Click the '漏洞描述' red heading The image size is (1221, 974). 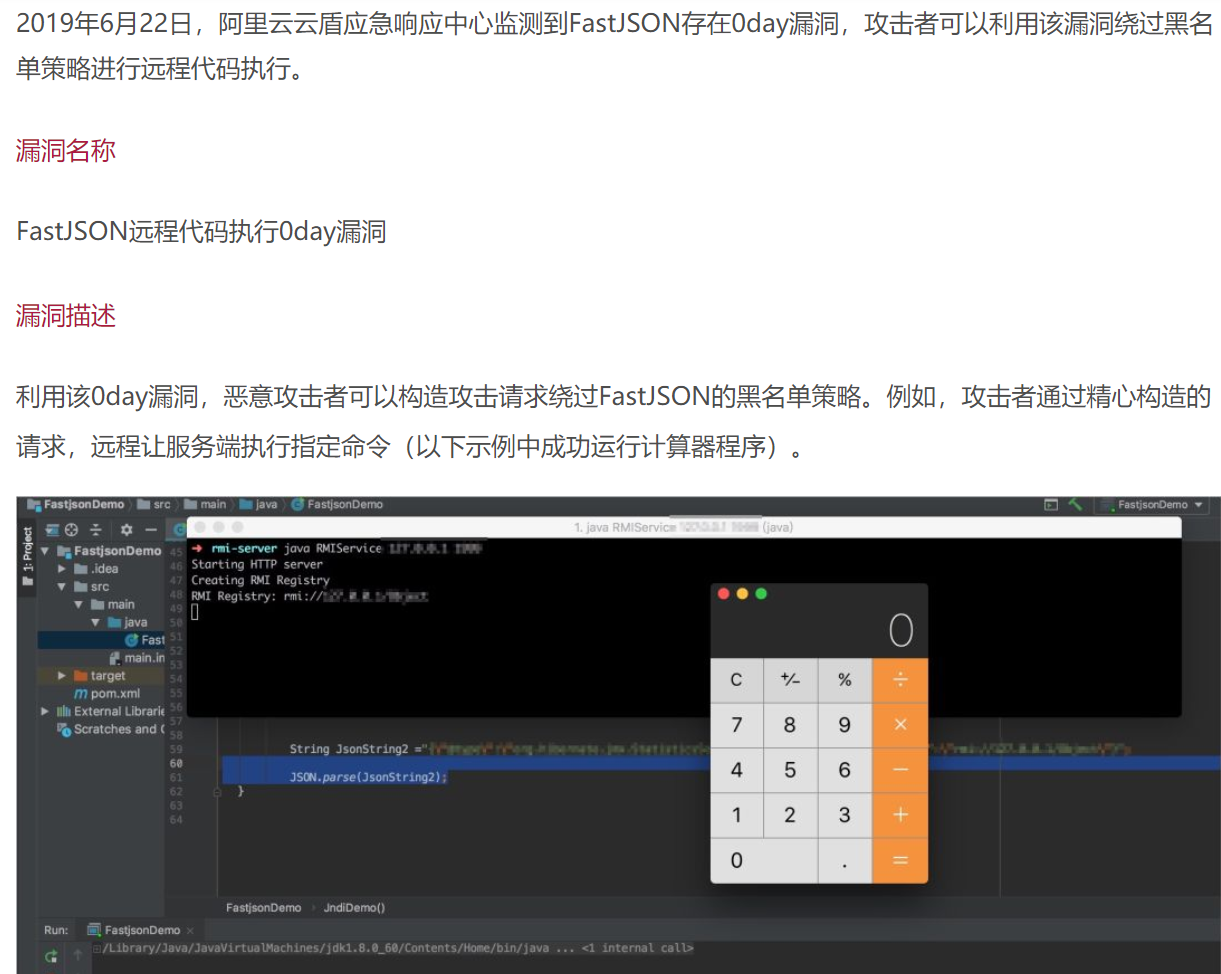click(66, 316)
